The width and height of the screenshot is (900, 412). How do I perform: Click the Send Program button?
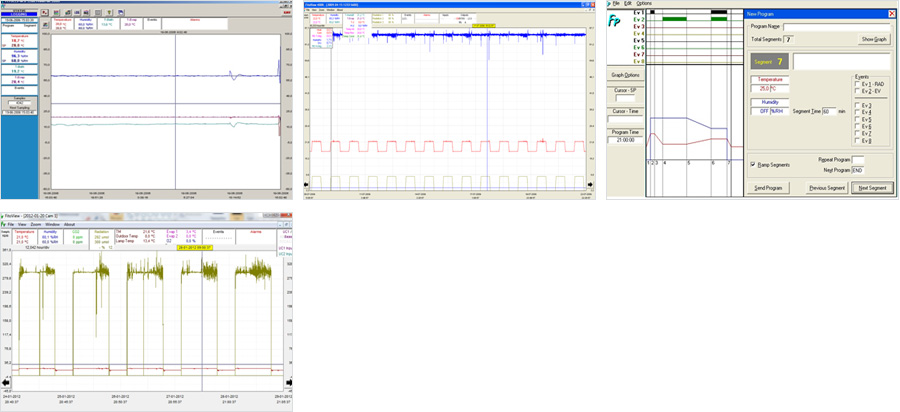point(769,188)
